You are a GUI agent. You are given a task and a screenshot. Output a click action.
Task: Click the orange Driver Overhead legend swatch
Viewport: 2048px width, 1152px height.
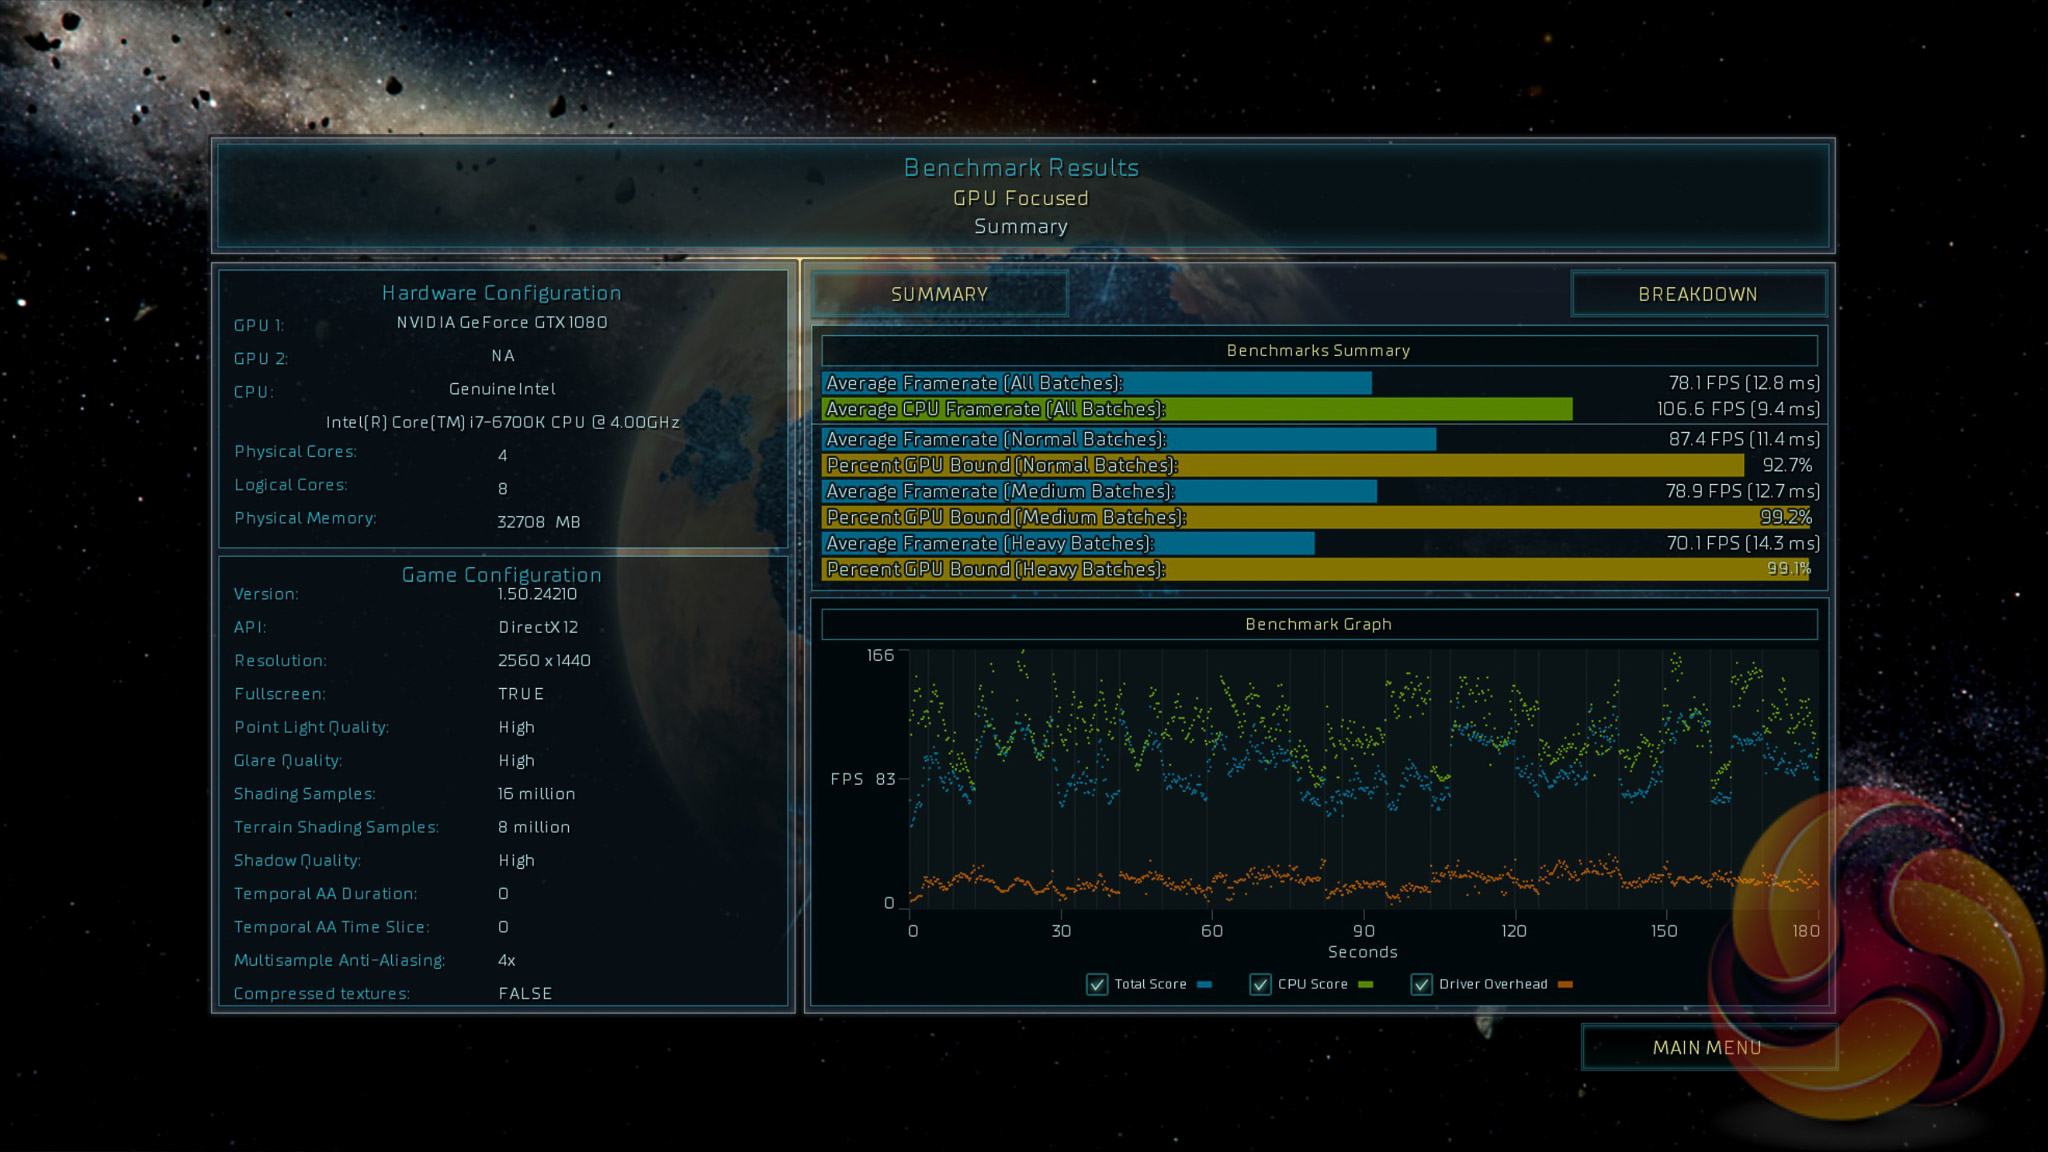[1565, 985]
